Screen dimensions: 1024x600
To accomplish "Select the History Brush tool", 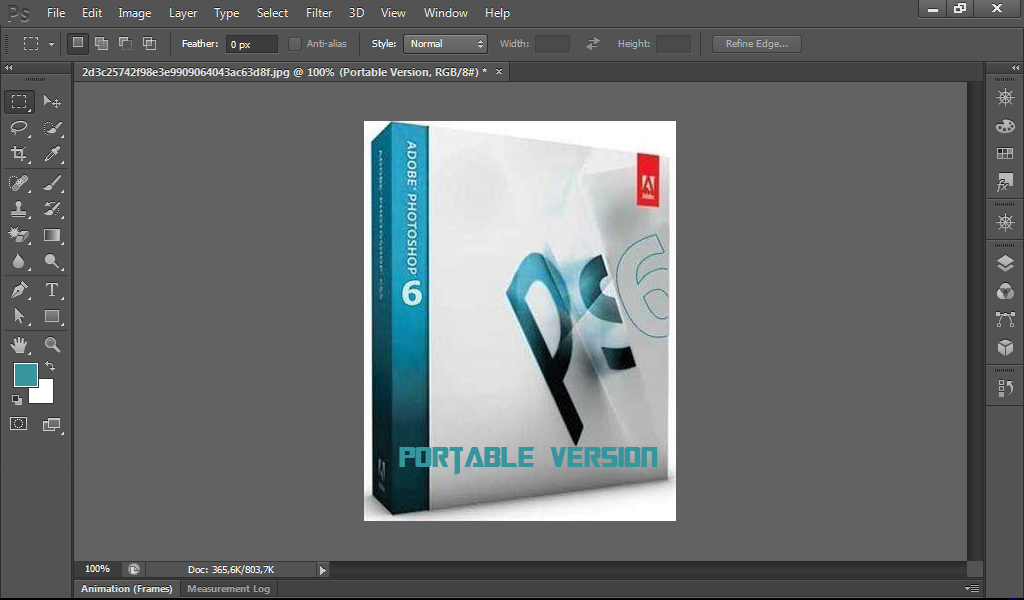I will [x=52, y=209].
